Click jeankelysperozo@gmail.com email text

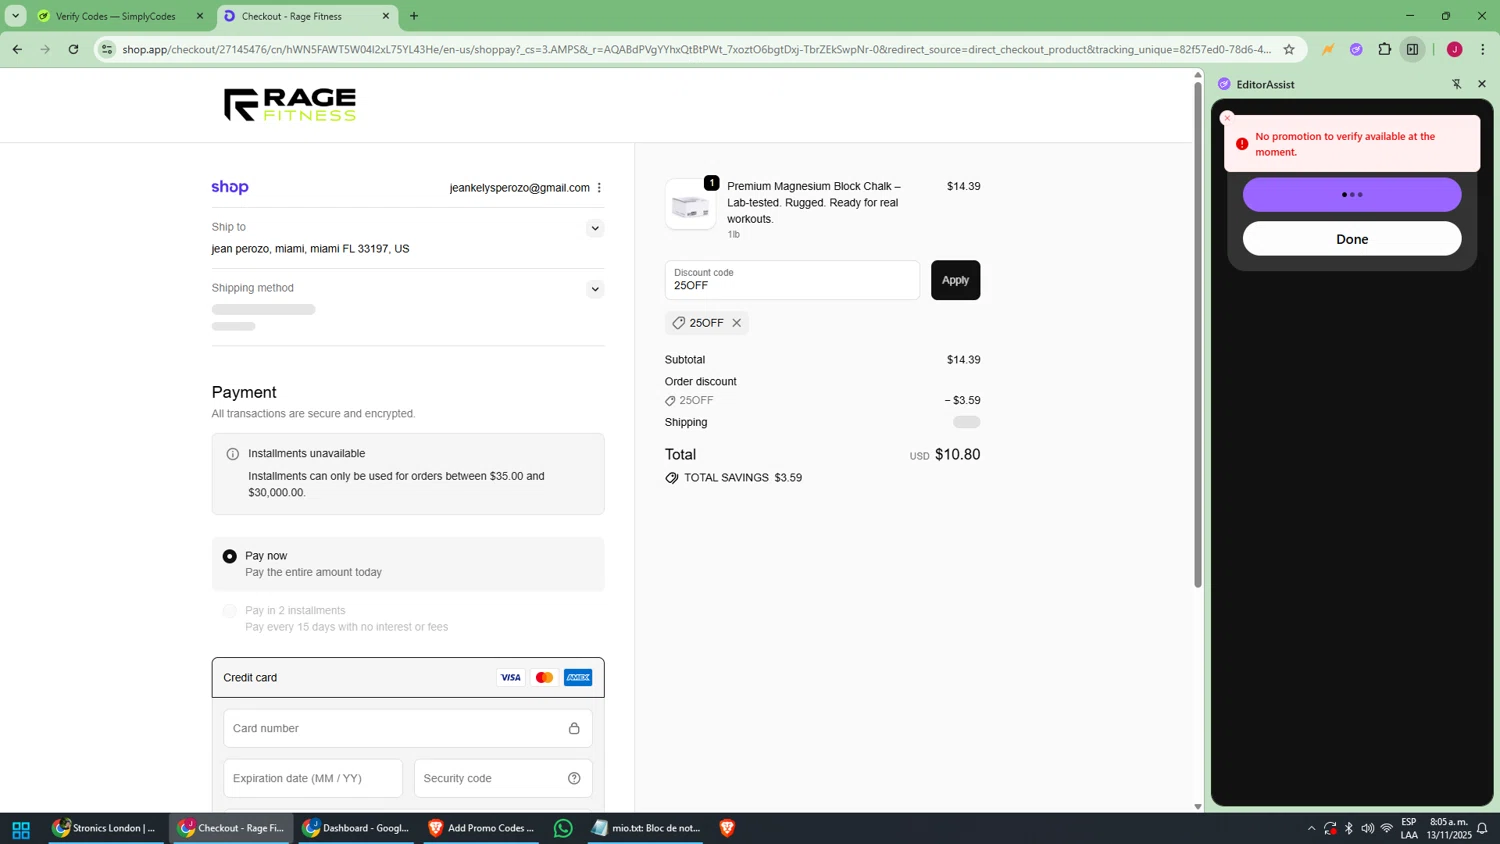click(519, 188)
